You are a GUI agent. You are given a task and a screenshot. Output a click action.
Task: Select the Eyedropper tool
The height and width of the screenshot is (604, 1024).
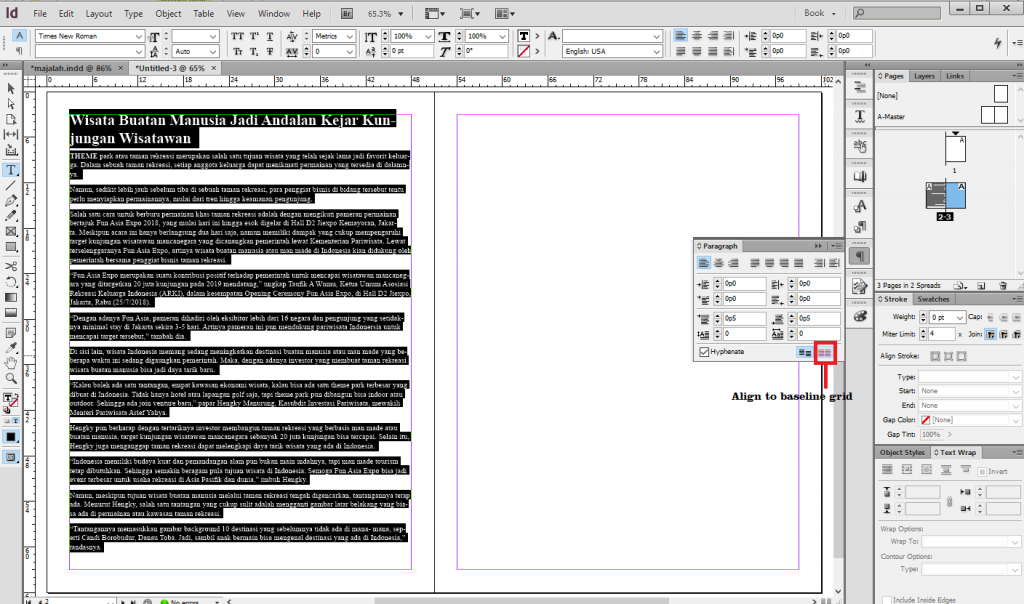(x=11, y=347)
